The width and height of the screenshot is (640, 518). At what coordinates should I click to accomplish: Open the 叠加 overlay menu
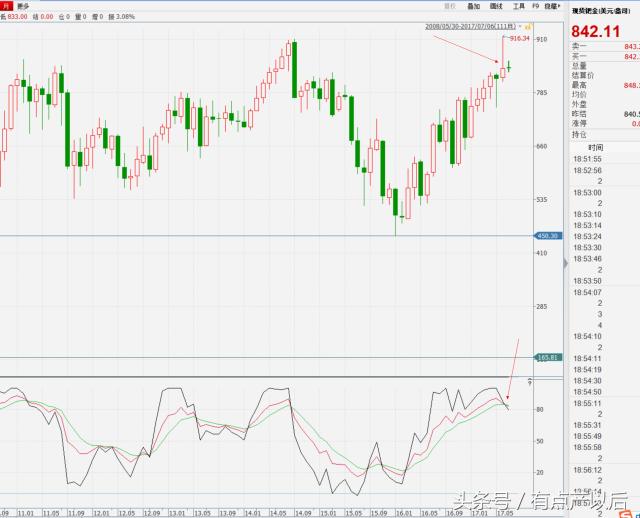[x=473, y=6]
